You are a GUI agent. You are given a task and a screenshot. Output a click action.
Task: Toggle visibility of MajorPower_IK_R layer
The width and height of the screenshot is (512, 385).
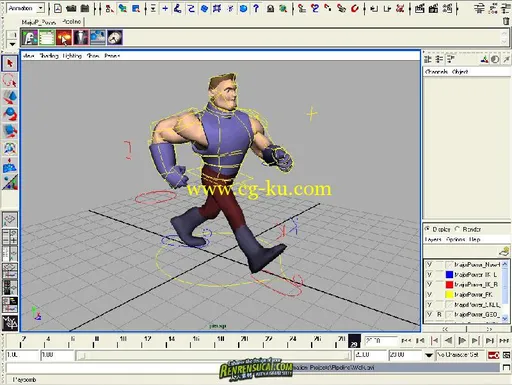pos(429,285)
